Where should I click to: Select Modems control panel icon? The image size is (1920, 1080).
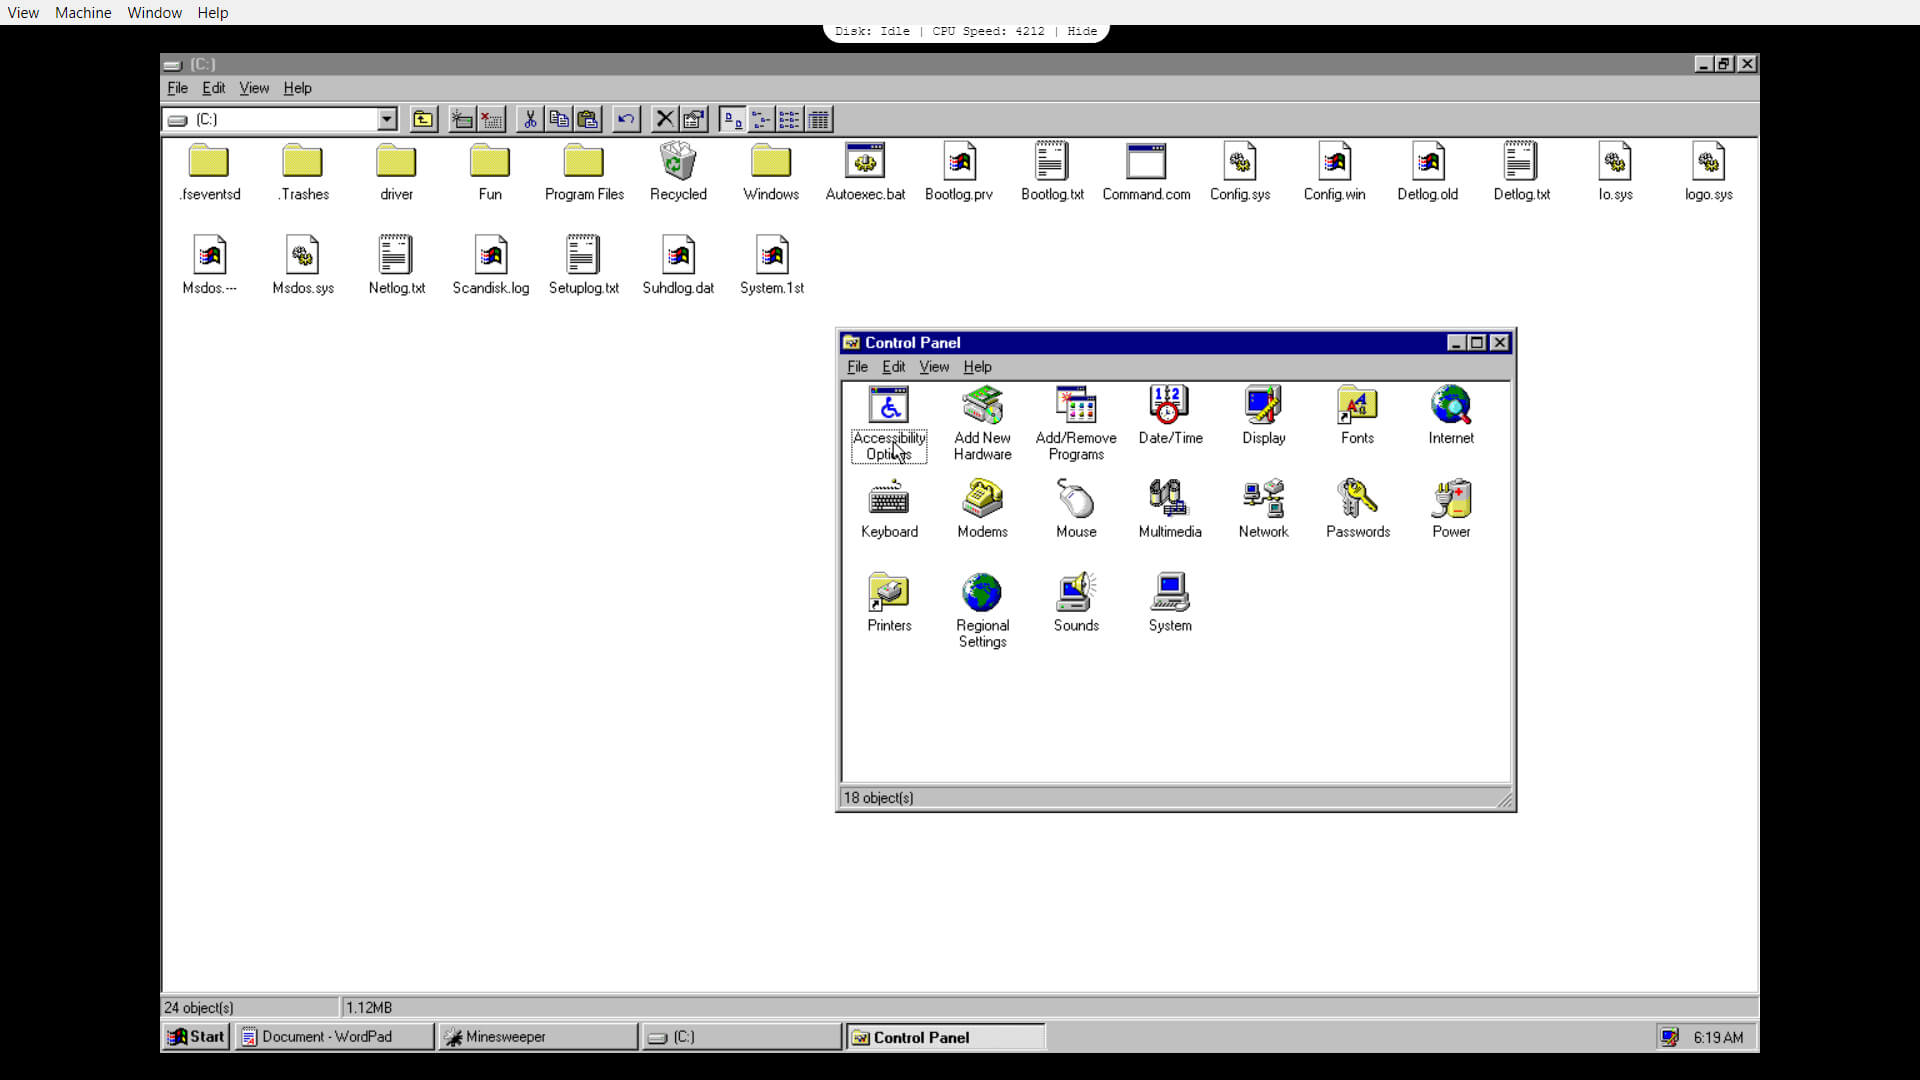pyautogui.click(x=982, y=510)
